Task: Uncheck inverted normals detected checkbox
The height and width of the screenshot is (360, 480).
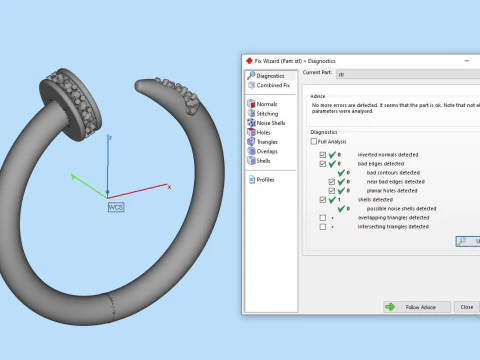Action: pyautogui.click(x=322, y=155)
